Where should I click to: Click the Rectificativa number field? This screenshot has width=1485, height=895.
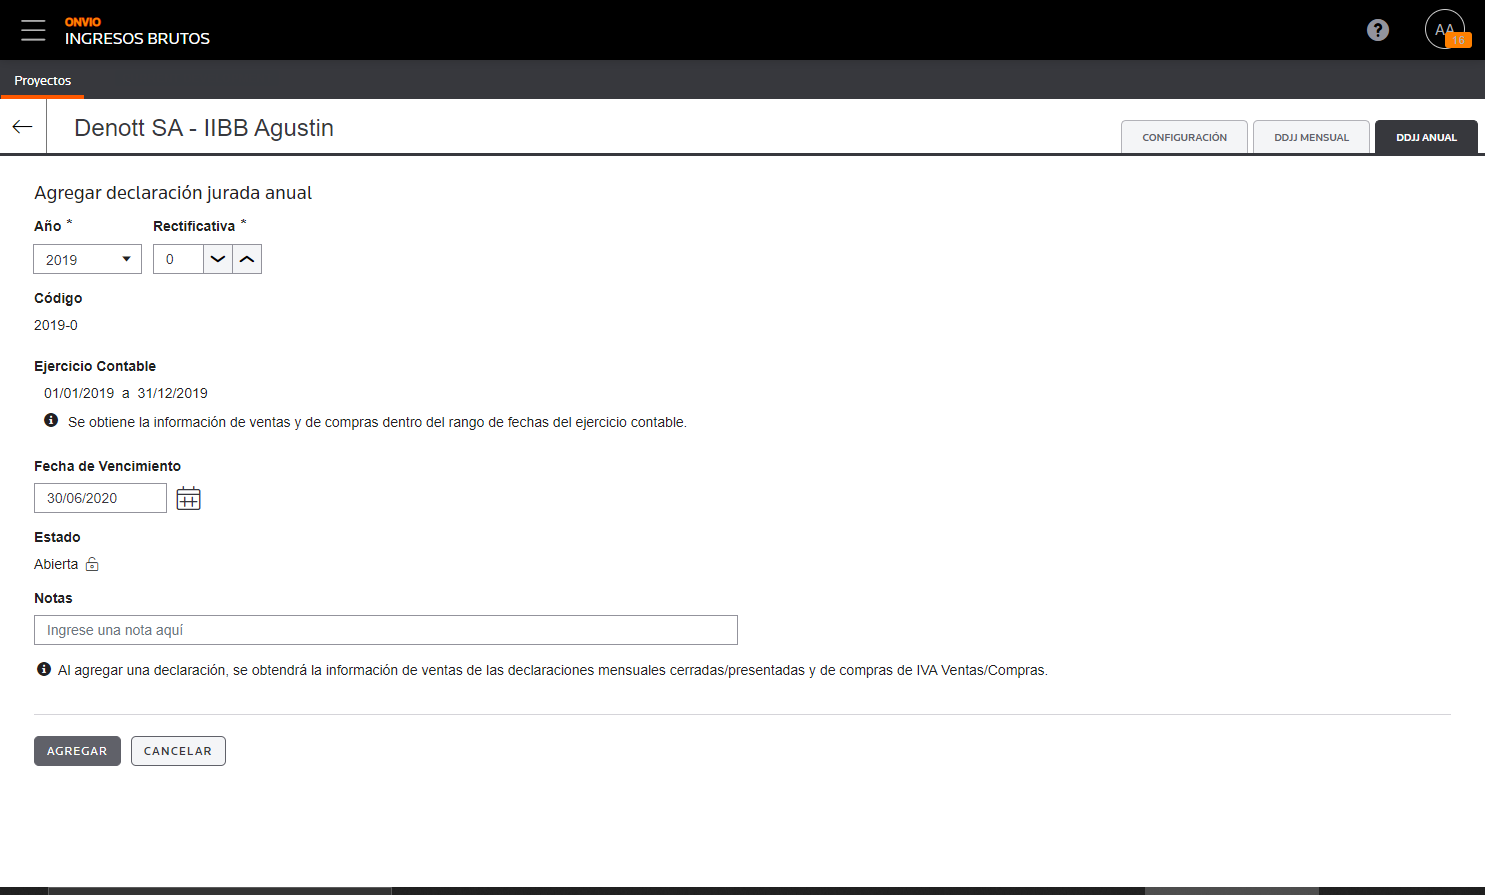(178, 259)
